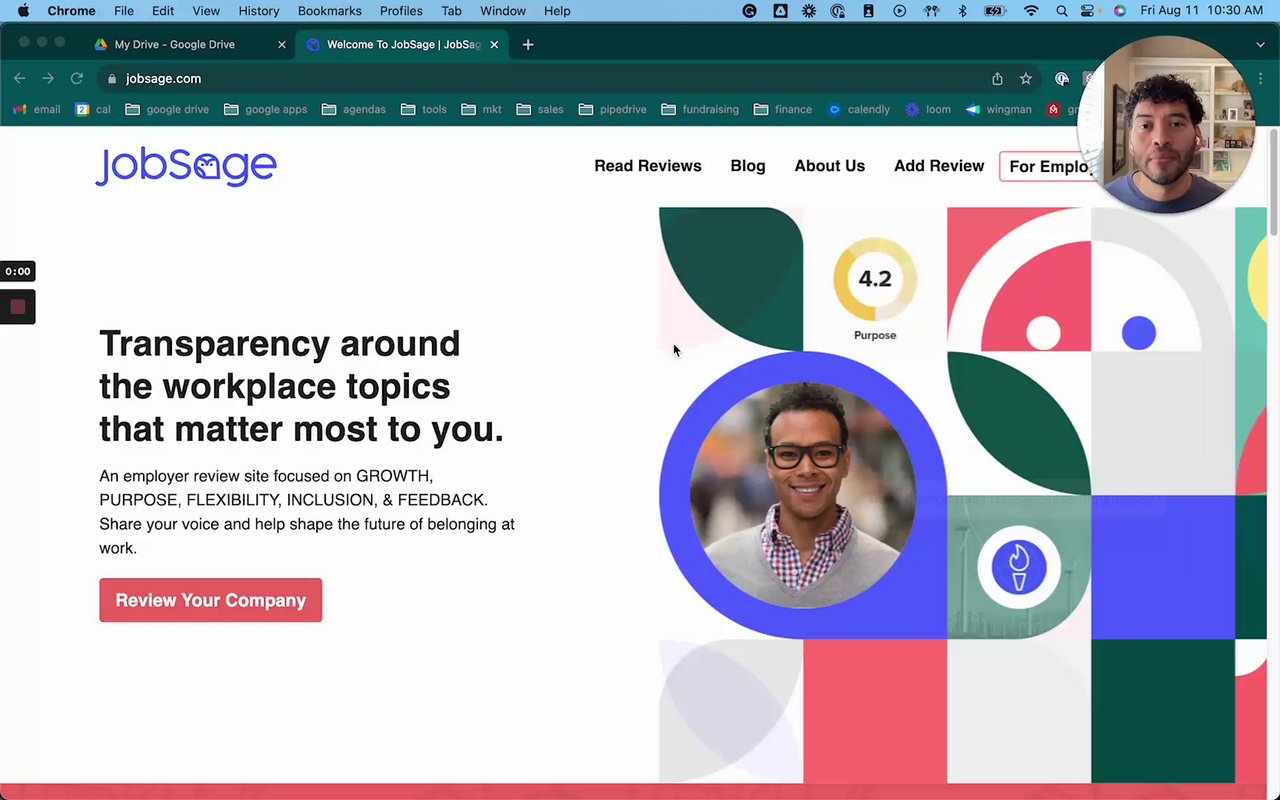Open the cal bookmark
This screenshot has width=1280, height=800.
(x=93, y=109)
